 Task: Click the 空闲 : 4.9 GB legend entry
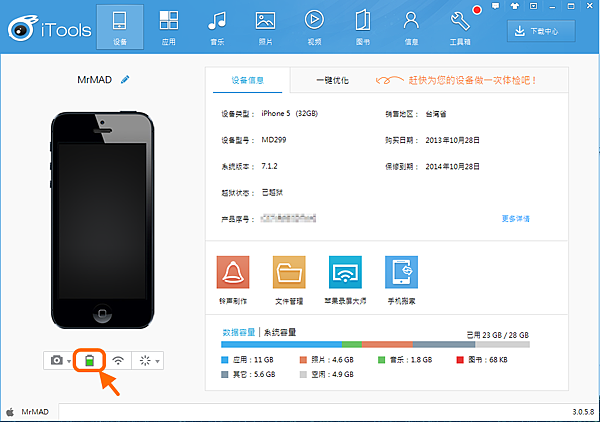[x=327, y=375]
